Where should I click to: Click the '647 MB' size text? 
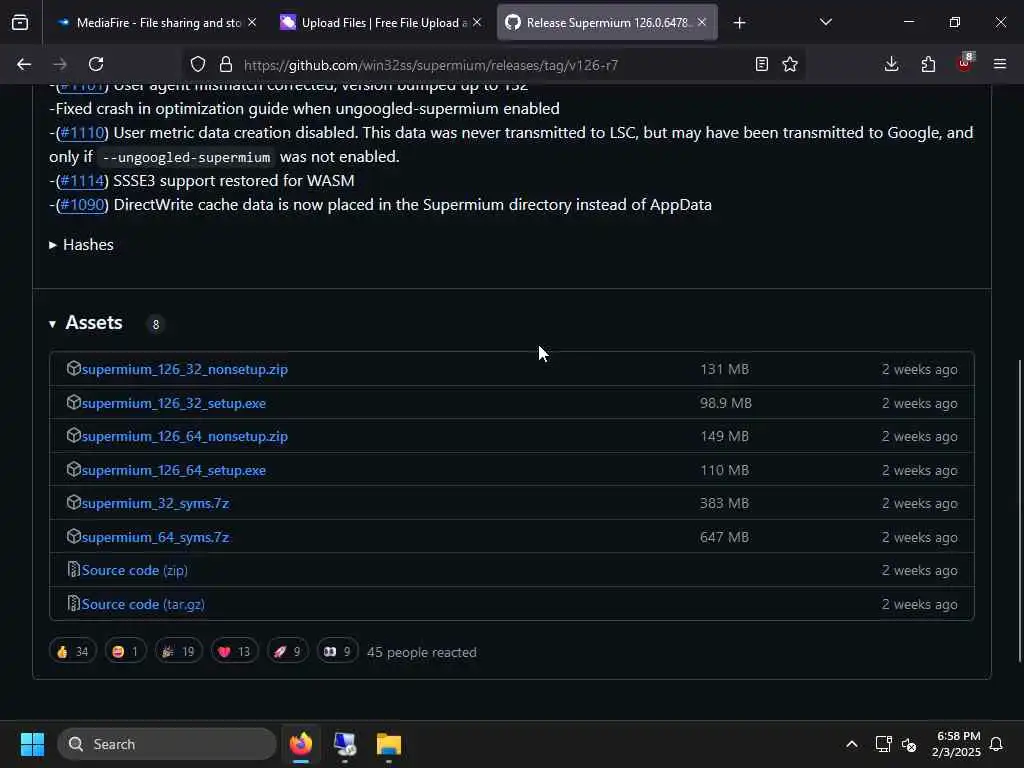pyautogui.click(x=724, y=537)
